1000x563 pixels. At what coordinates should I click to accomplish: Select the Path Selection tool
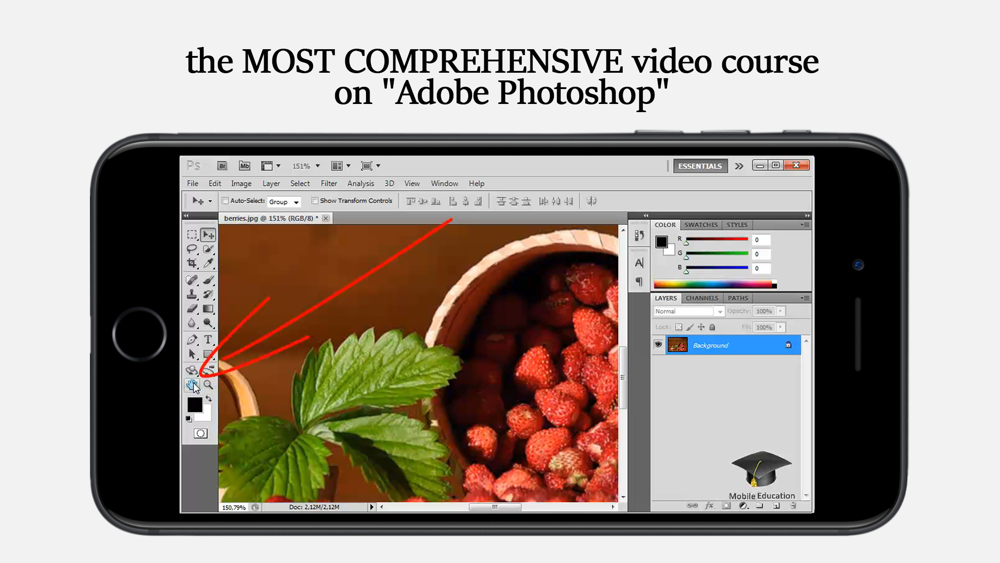(x=191, y=354)
